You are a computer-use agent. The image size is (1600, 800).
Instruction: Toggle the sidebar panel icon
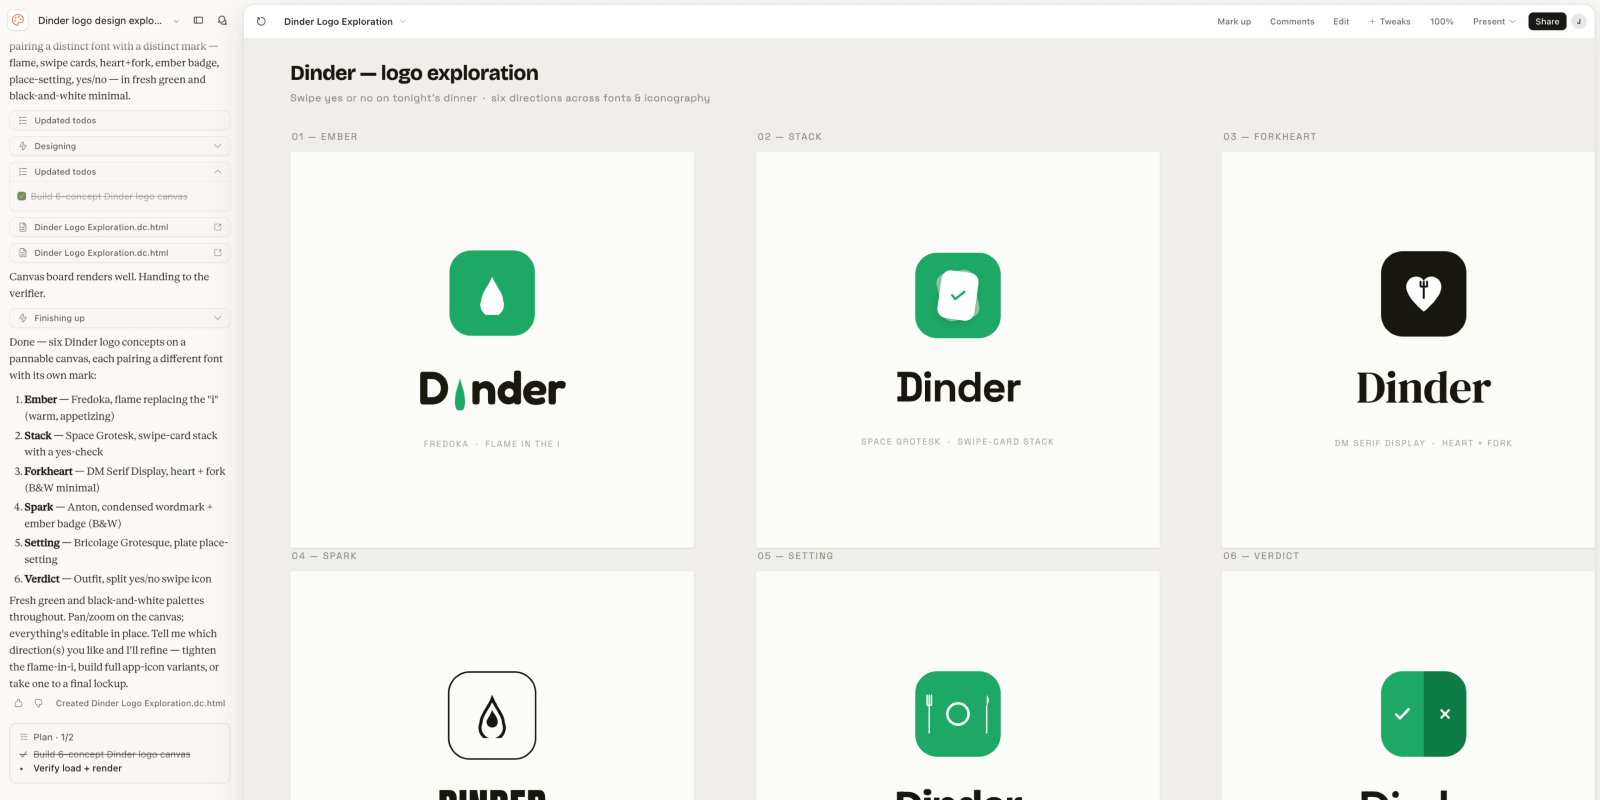pyautogui.click(x=198, y=20)
